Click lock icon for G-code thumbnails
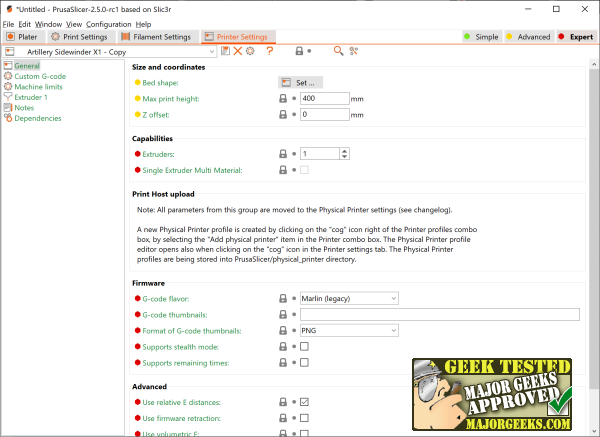Screen dimensions: 600x437 pyautogui.click(x=283, y=315)
